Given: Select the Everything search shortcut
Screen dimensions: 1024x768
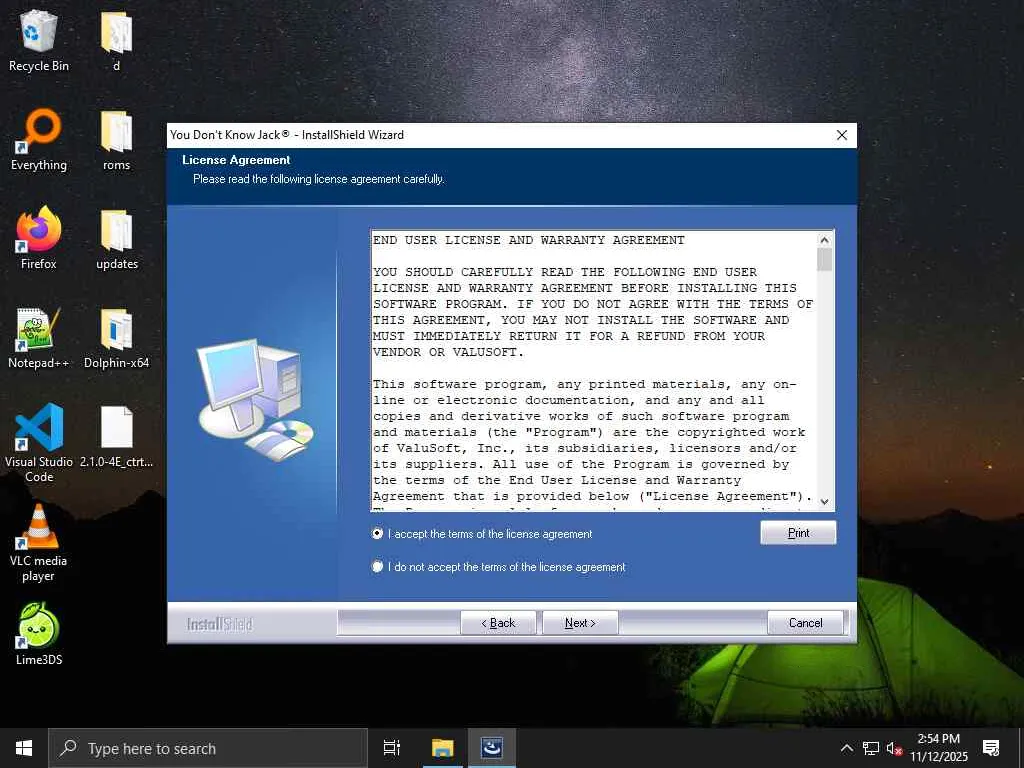Looking at the screenshot, I should 39,140.
